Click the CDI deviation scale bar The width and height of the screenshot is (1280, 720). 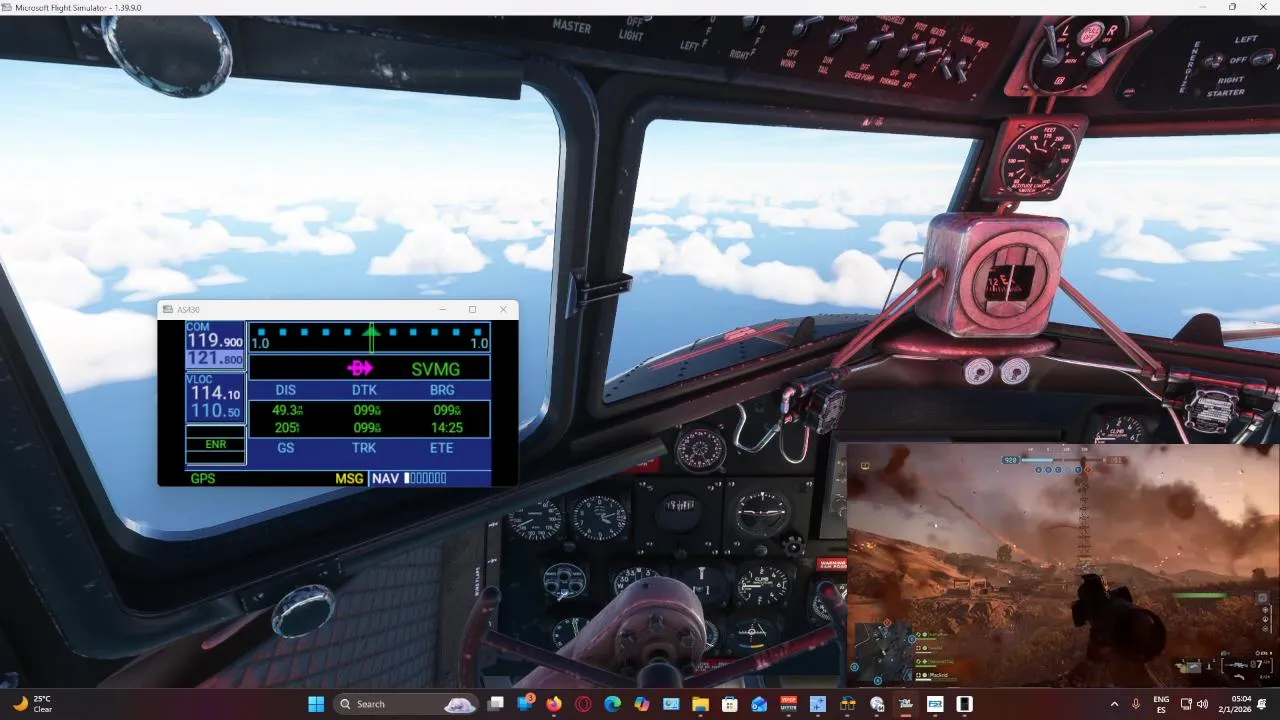click(x=369, y=337)
